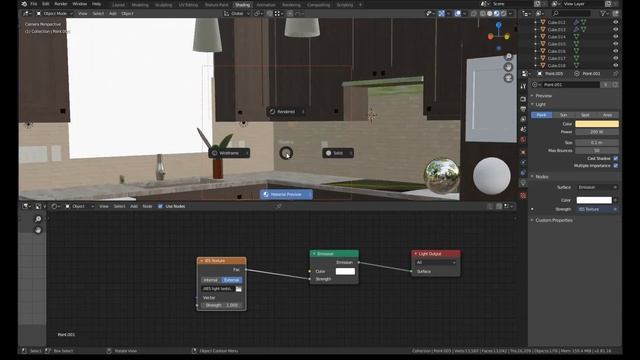Viewport: 640px width, 360px height.
Task: Toggle the camera view icon in viewport
Action: tap(508, 78)
